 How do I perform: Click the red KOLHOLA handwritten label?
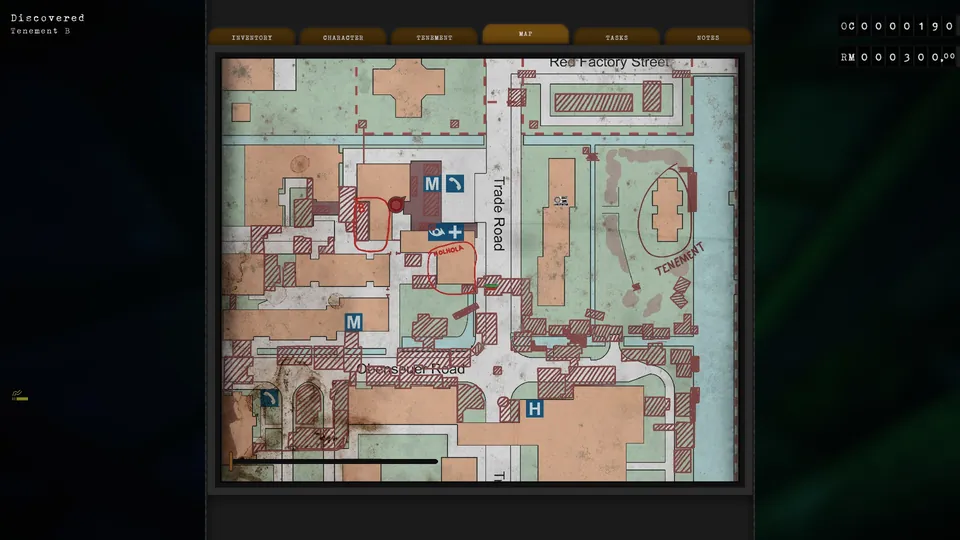pyautogui.click(x=449, y=250)
